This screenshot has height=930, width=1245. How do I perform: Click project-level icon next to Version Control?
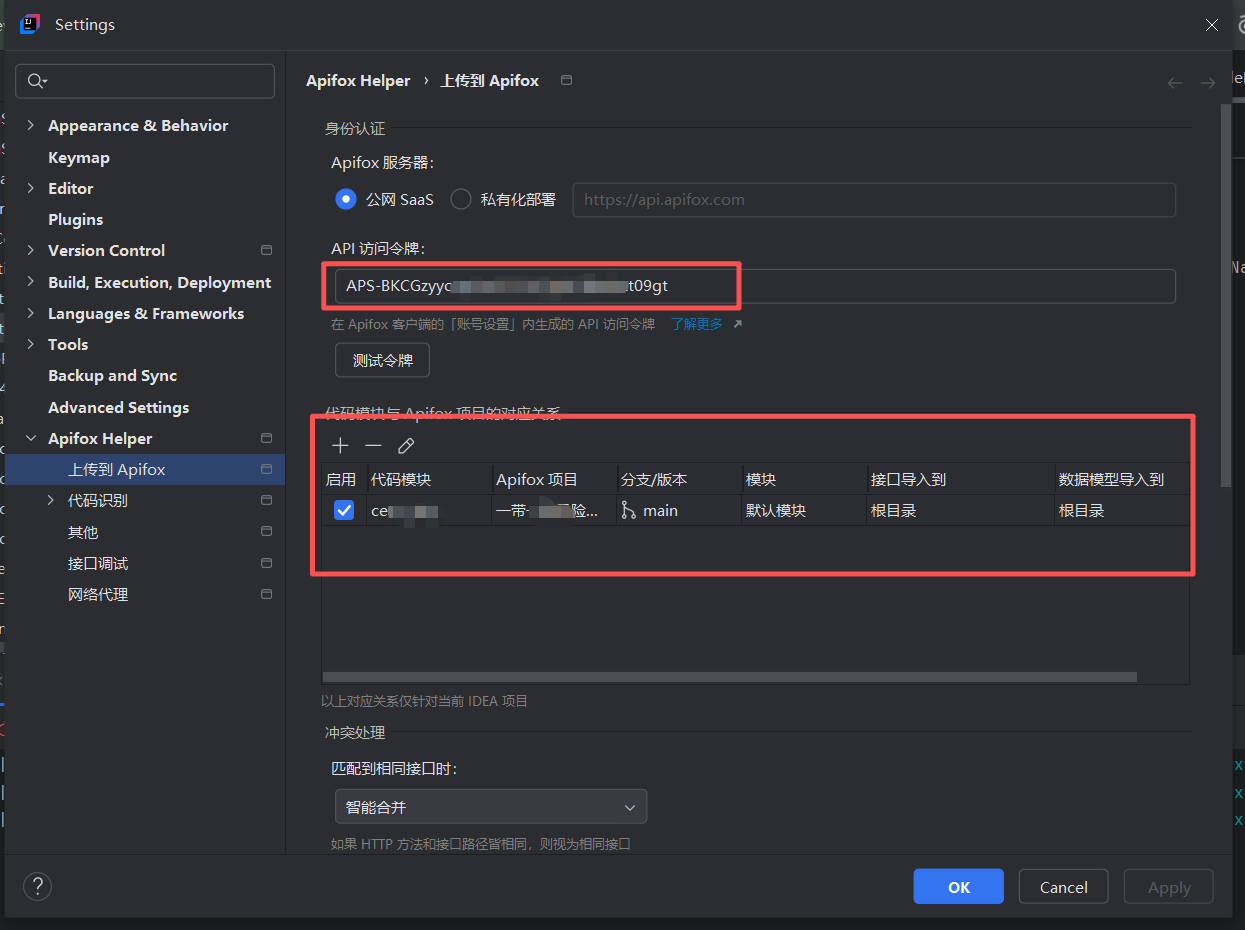click(266, 250)
